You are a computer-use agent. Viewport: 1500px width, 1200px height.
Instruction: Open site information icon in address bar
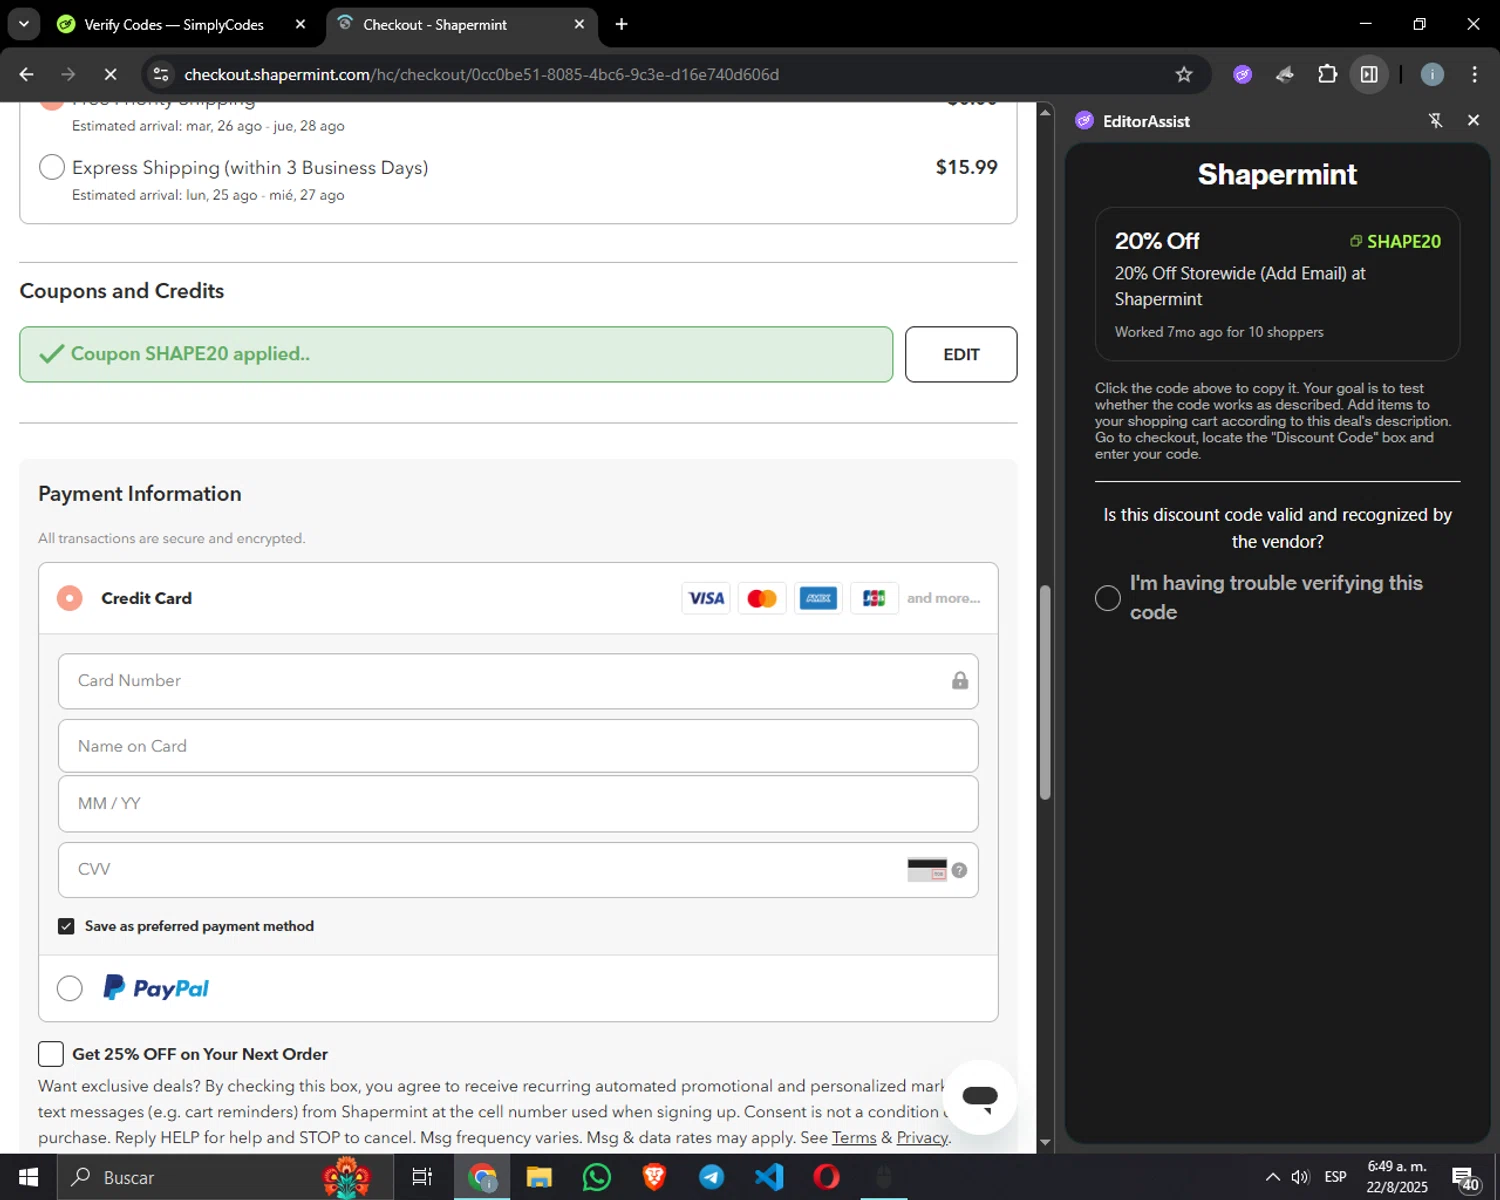[x=161, y=74]
